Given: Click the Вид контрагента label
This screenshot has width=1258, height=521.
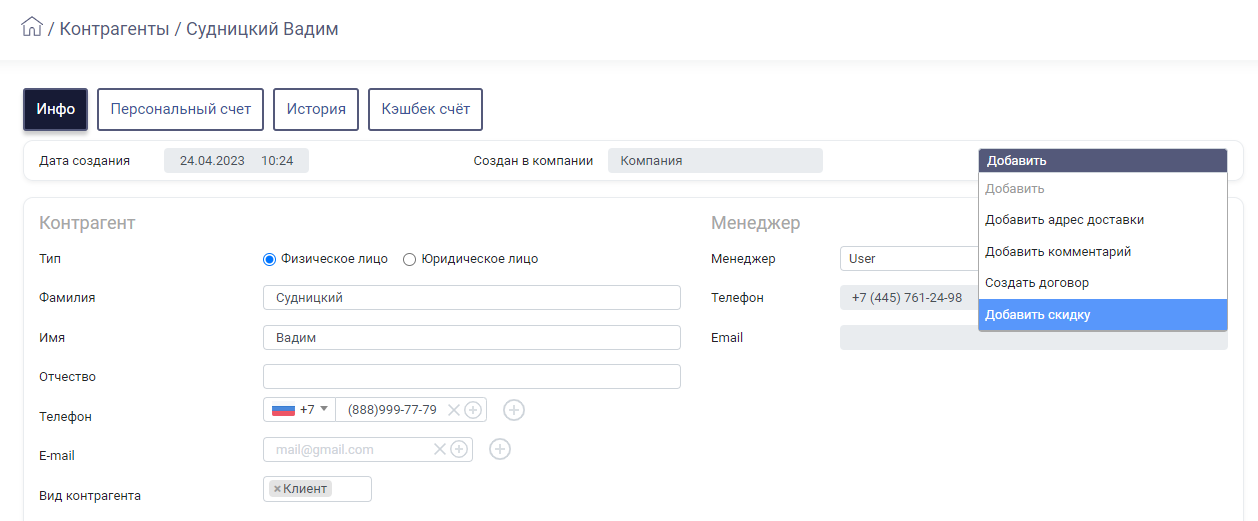Looking at the screenshot, I should 90,495.
